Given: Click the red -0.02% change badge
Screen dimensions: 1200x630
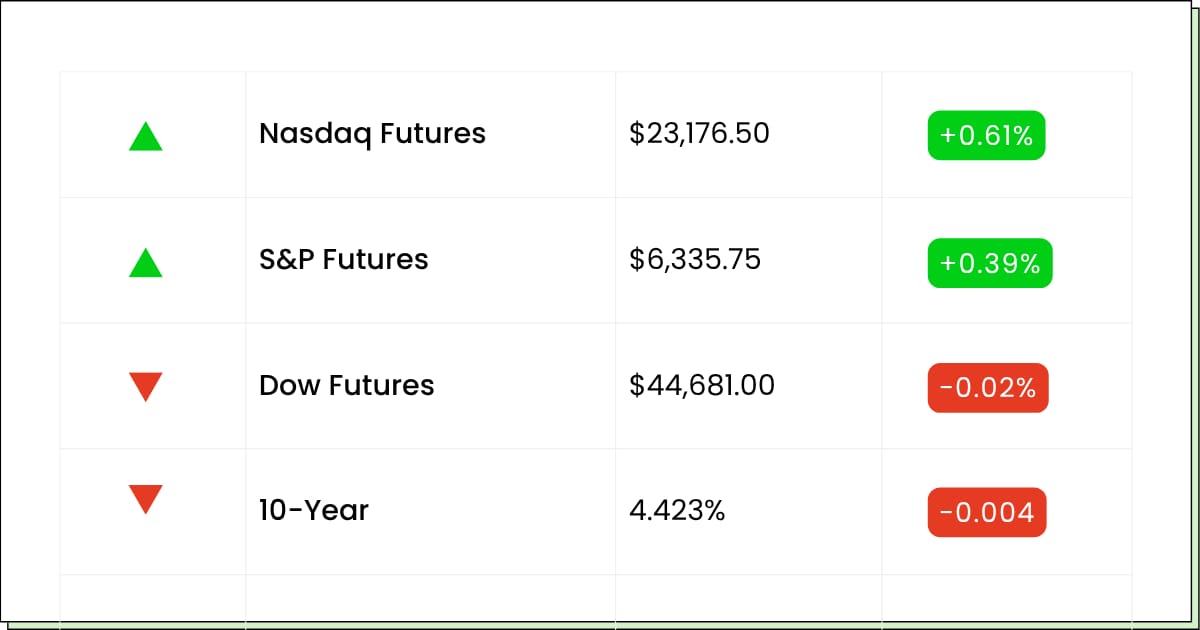Looking at the screenshot, I should pos(988,388).
